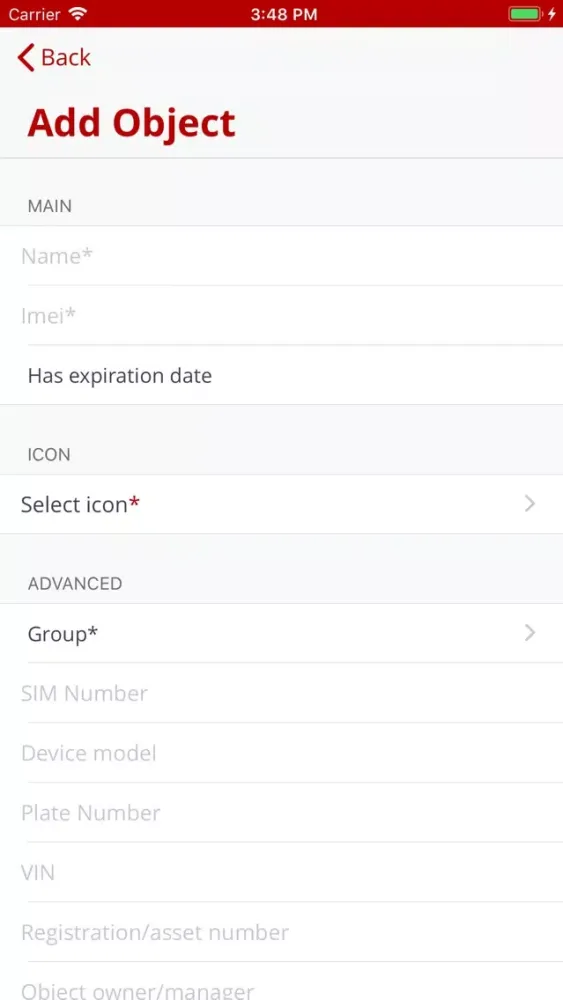Go back using the Back label
Image resolution: width=563 pixels, height=1000 pixels.
pyautogui.click(x=66, y=57)
